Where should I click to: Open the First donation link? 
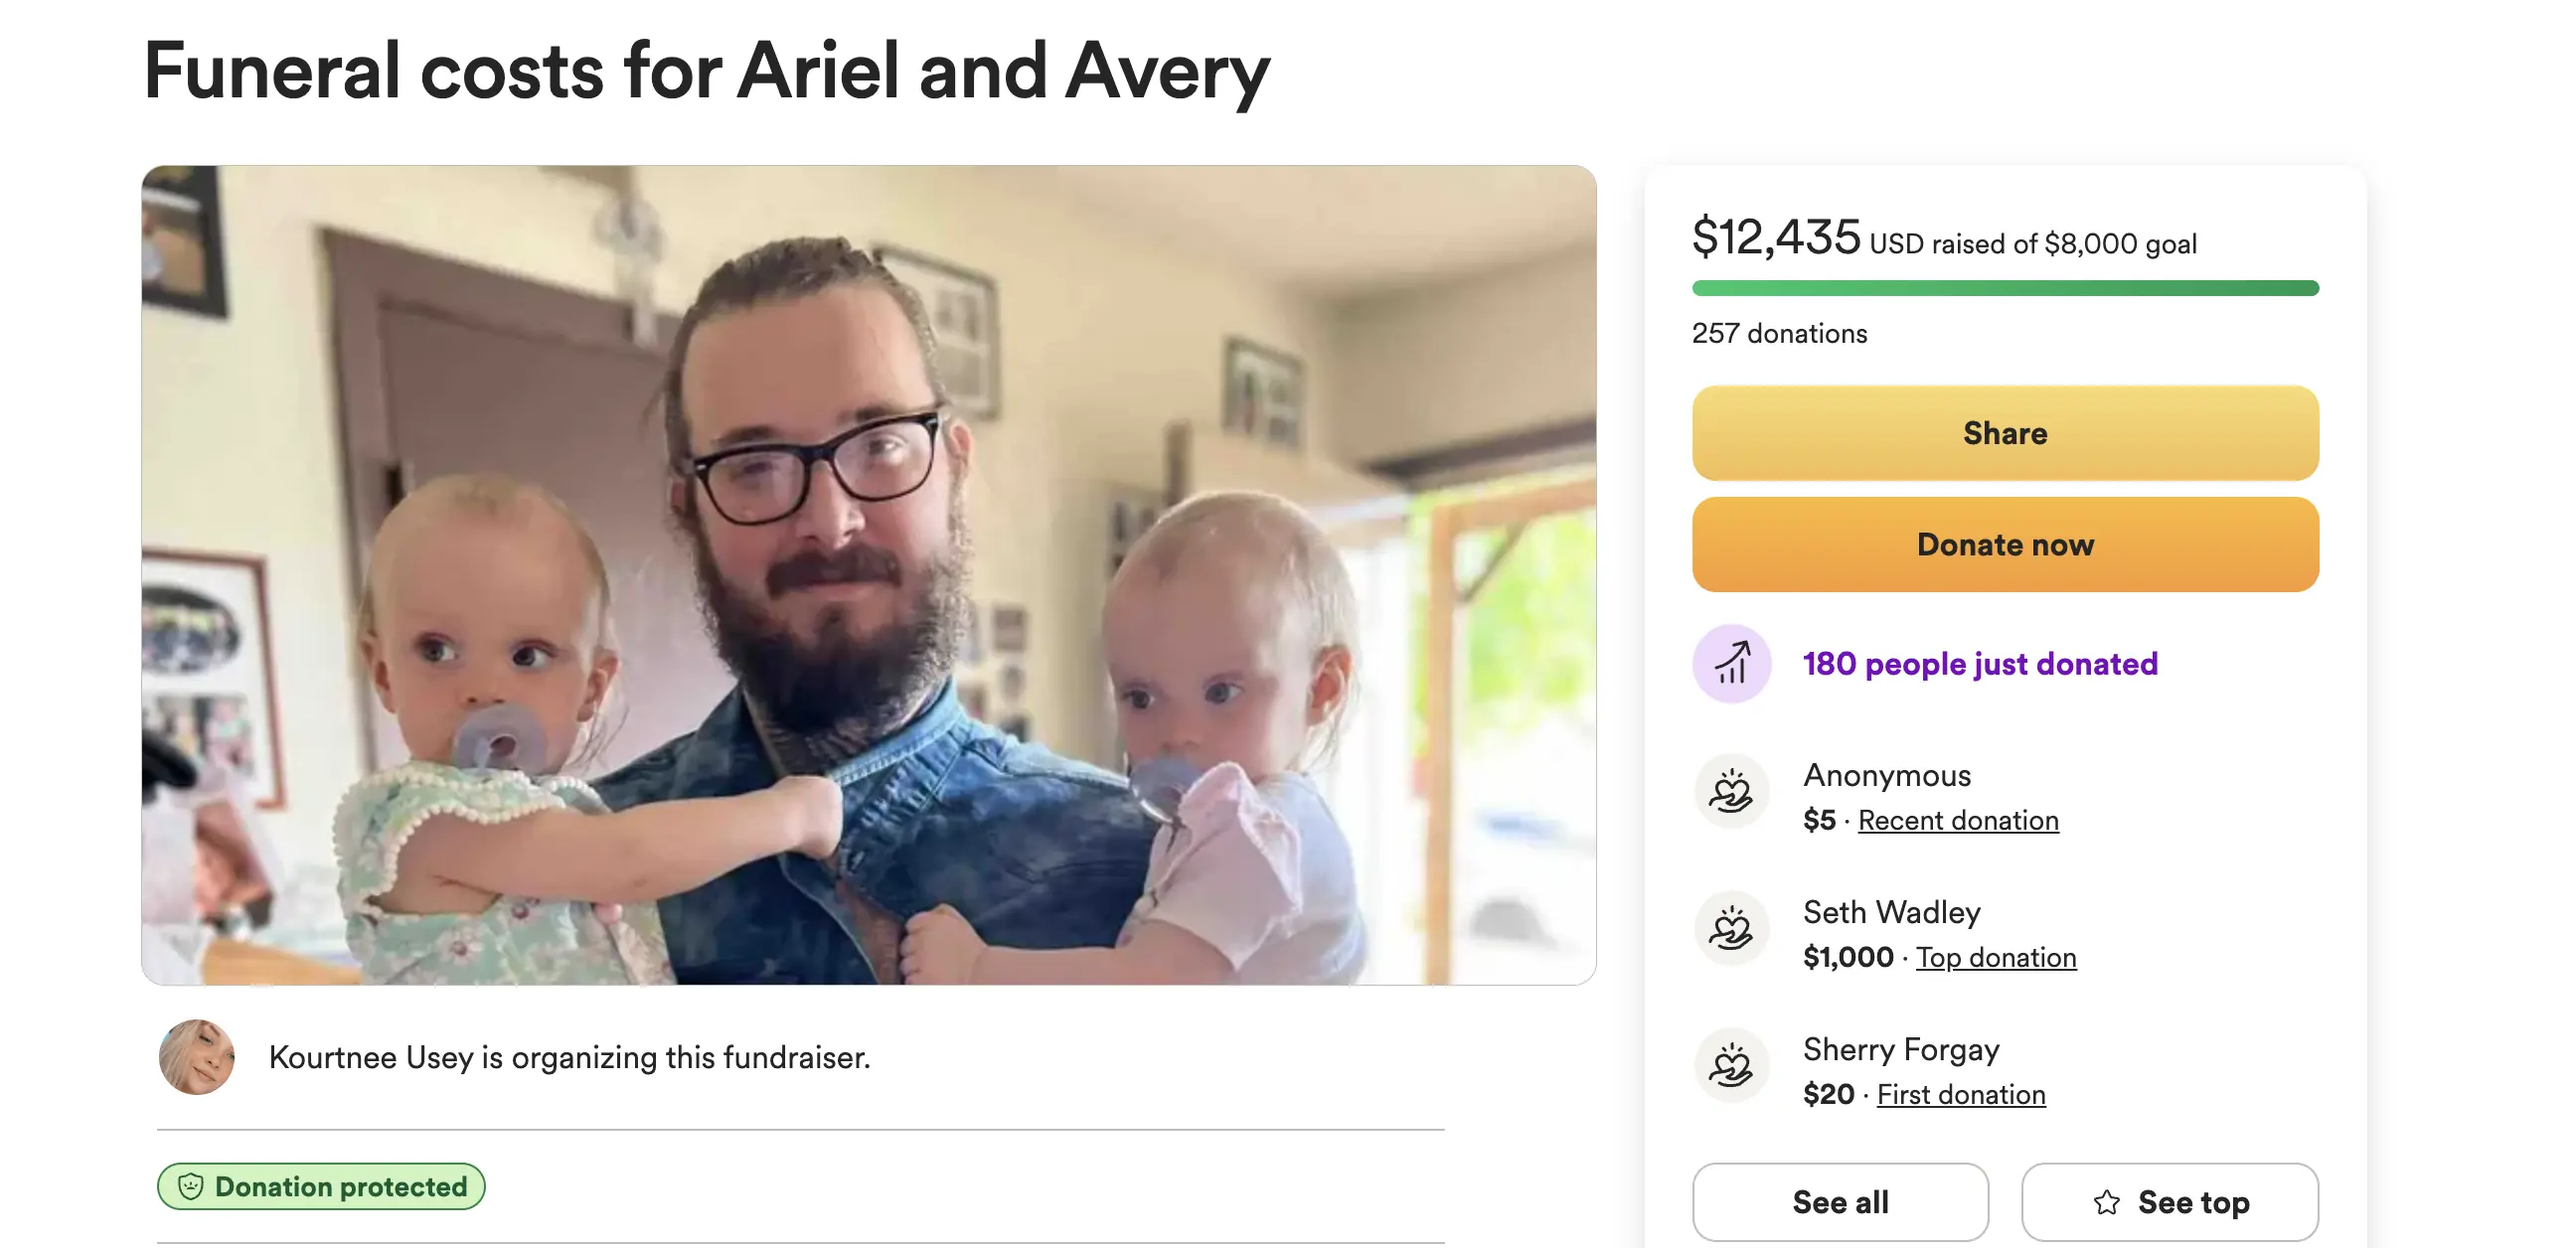1960,1095
